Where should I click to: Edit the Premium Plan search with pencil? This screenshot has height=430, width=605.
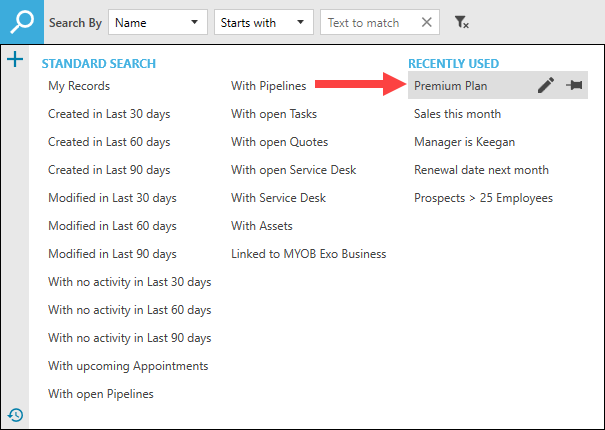coord(545,86)
